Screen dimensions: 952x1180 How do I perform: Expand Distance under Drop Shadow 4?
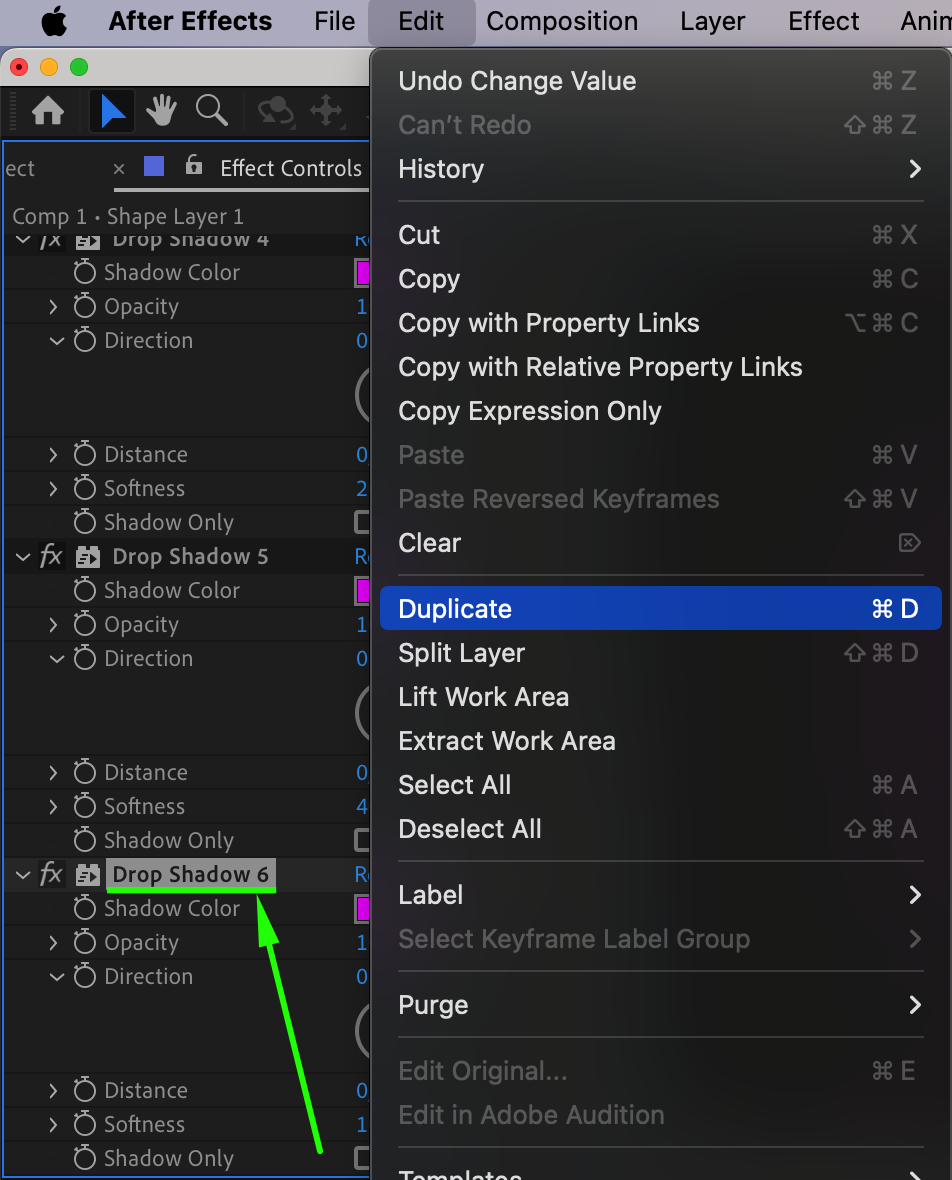tap(54, 455)
